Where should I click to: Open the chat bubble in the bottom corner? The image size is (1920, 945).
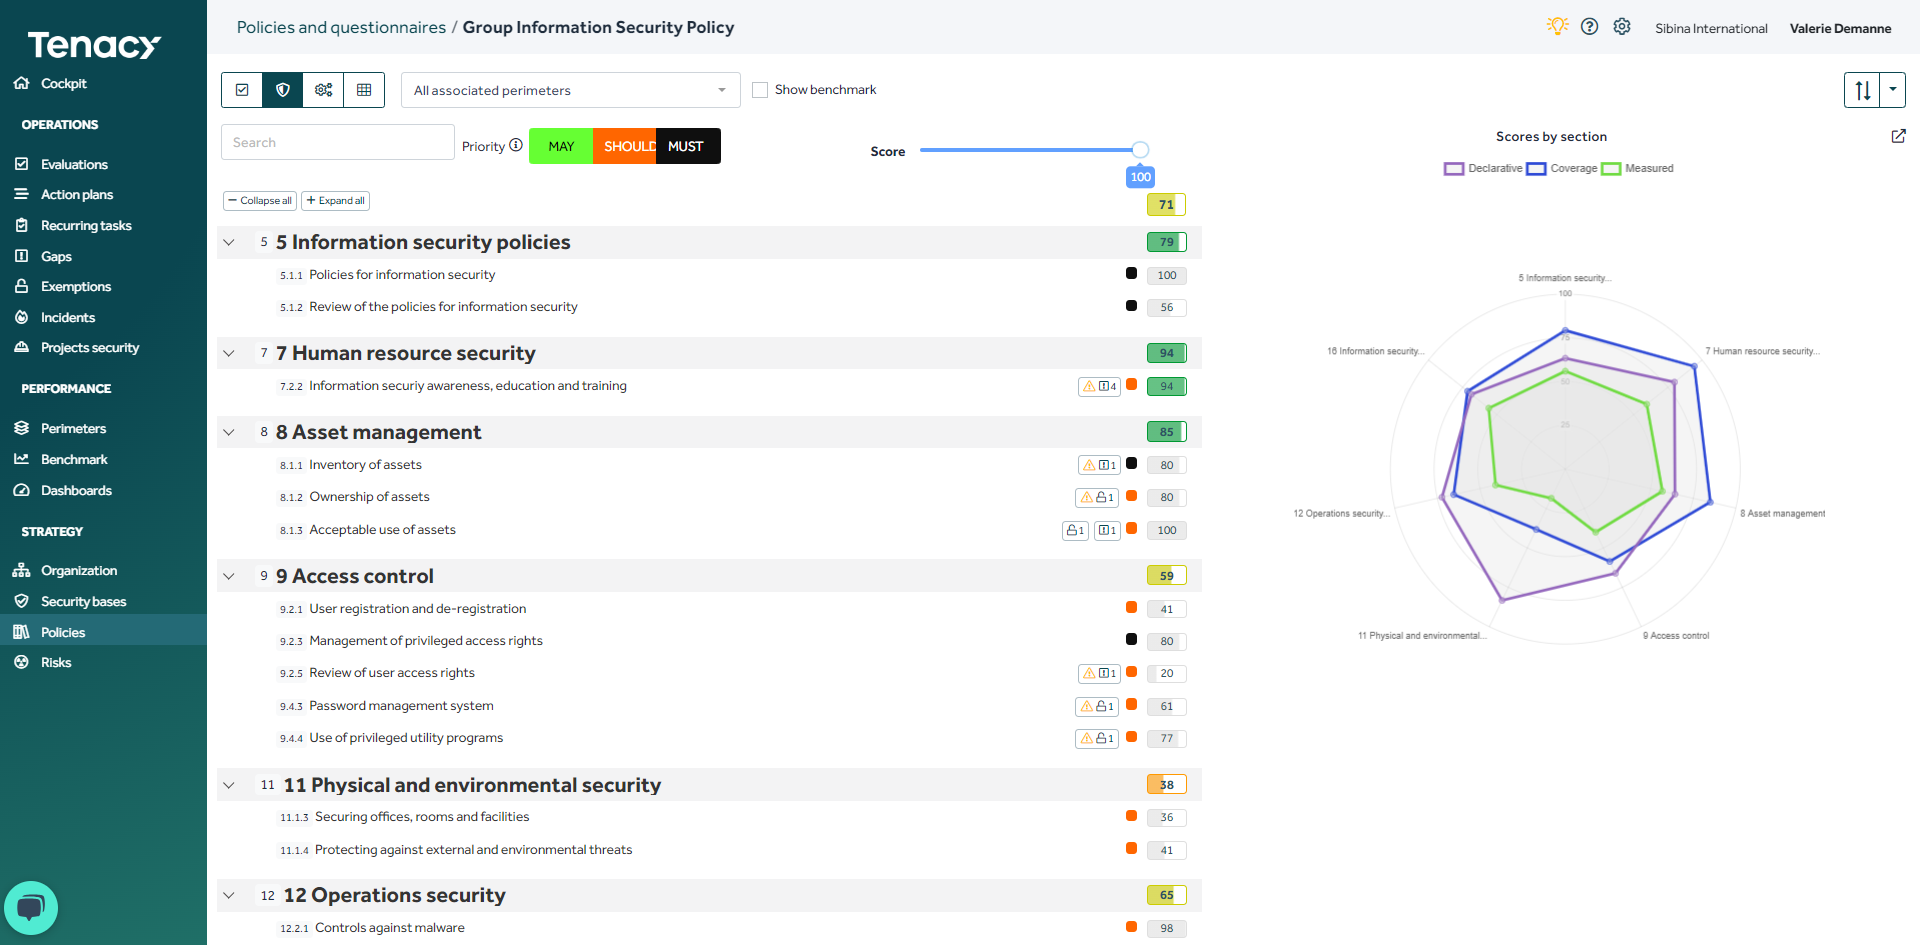click(31, 907)
